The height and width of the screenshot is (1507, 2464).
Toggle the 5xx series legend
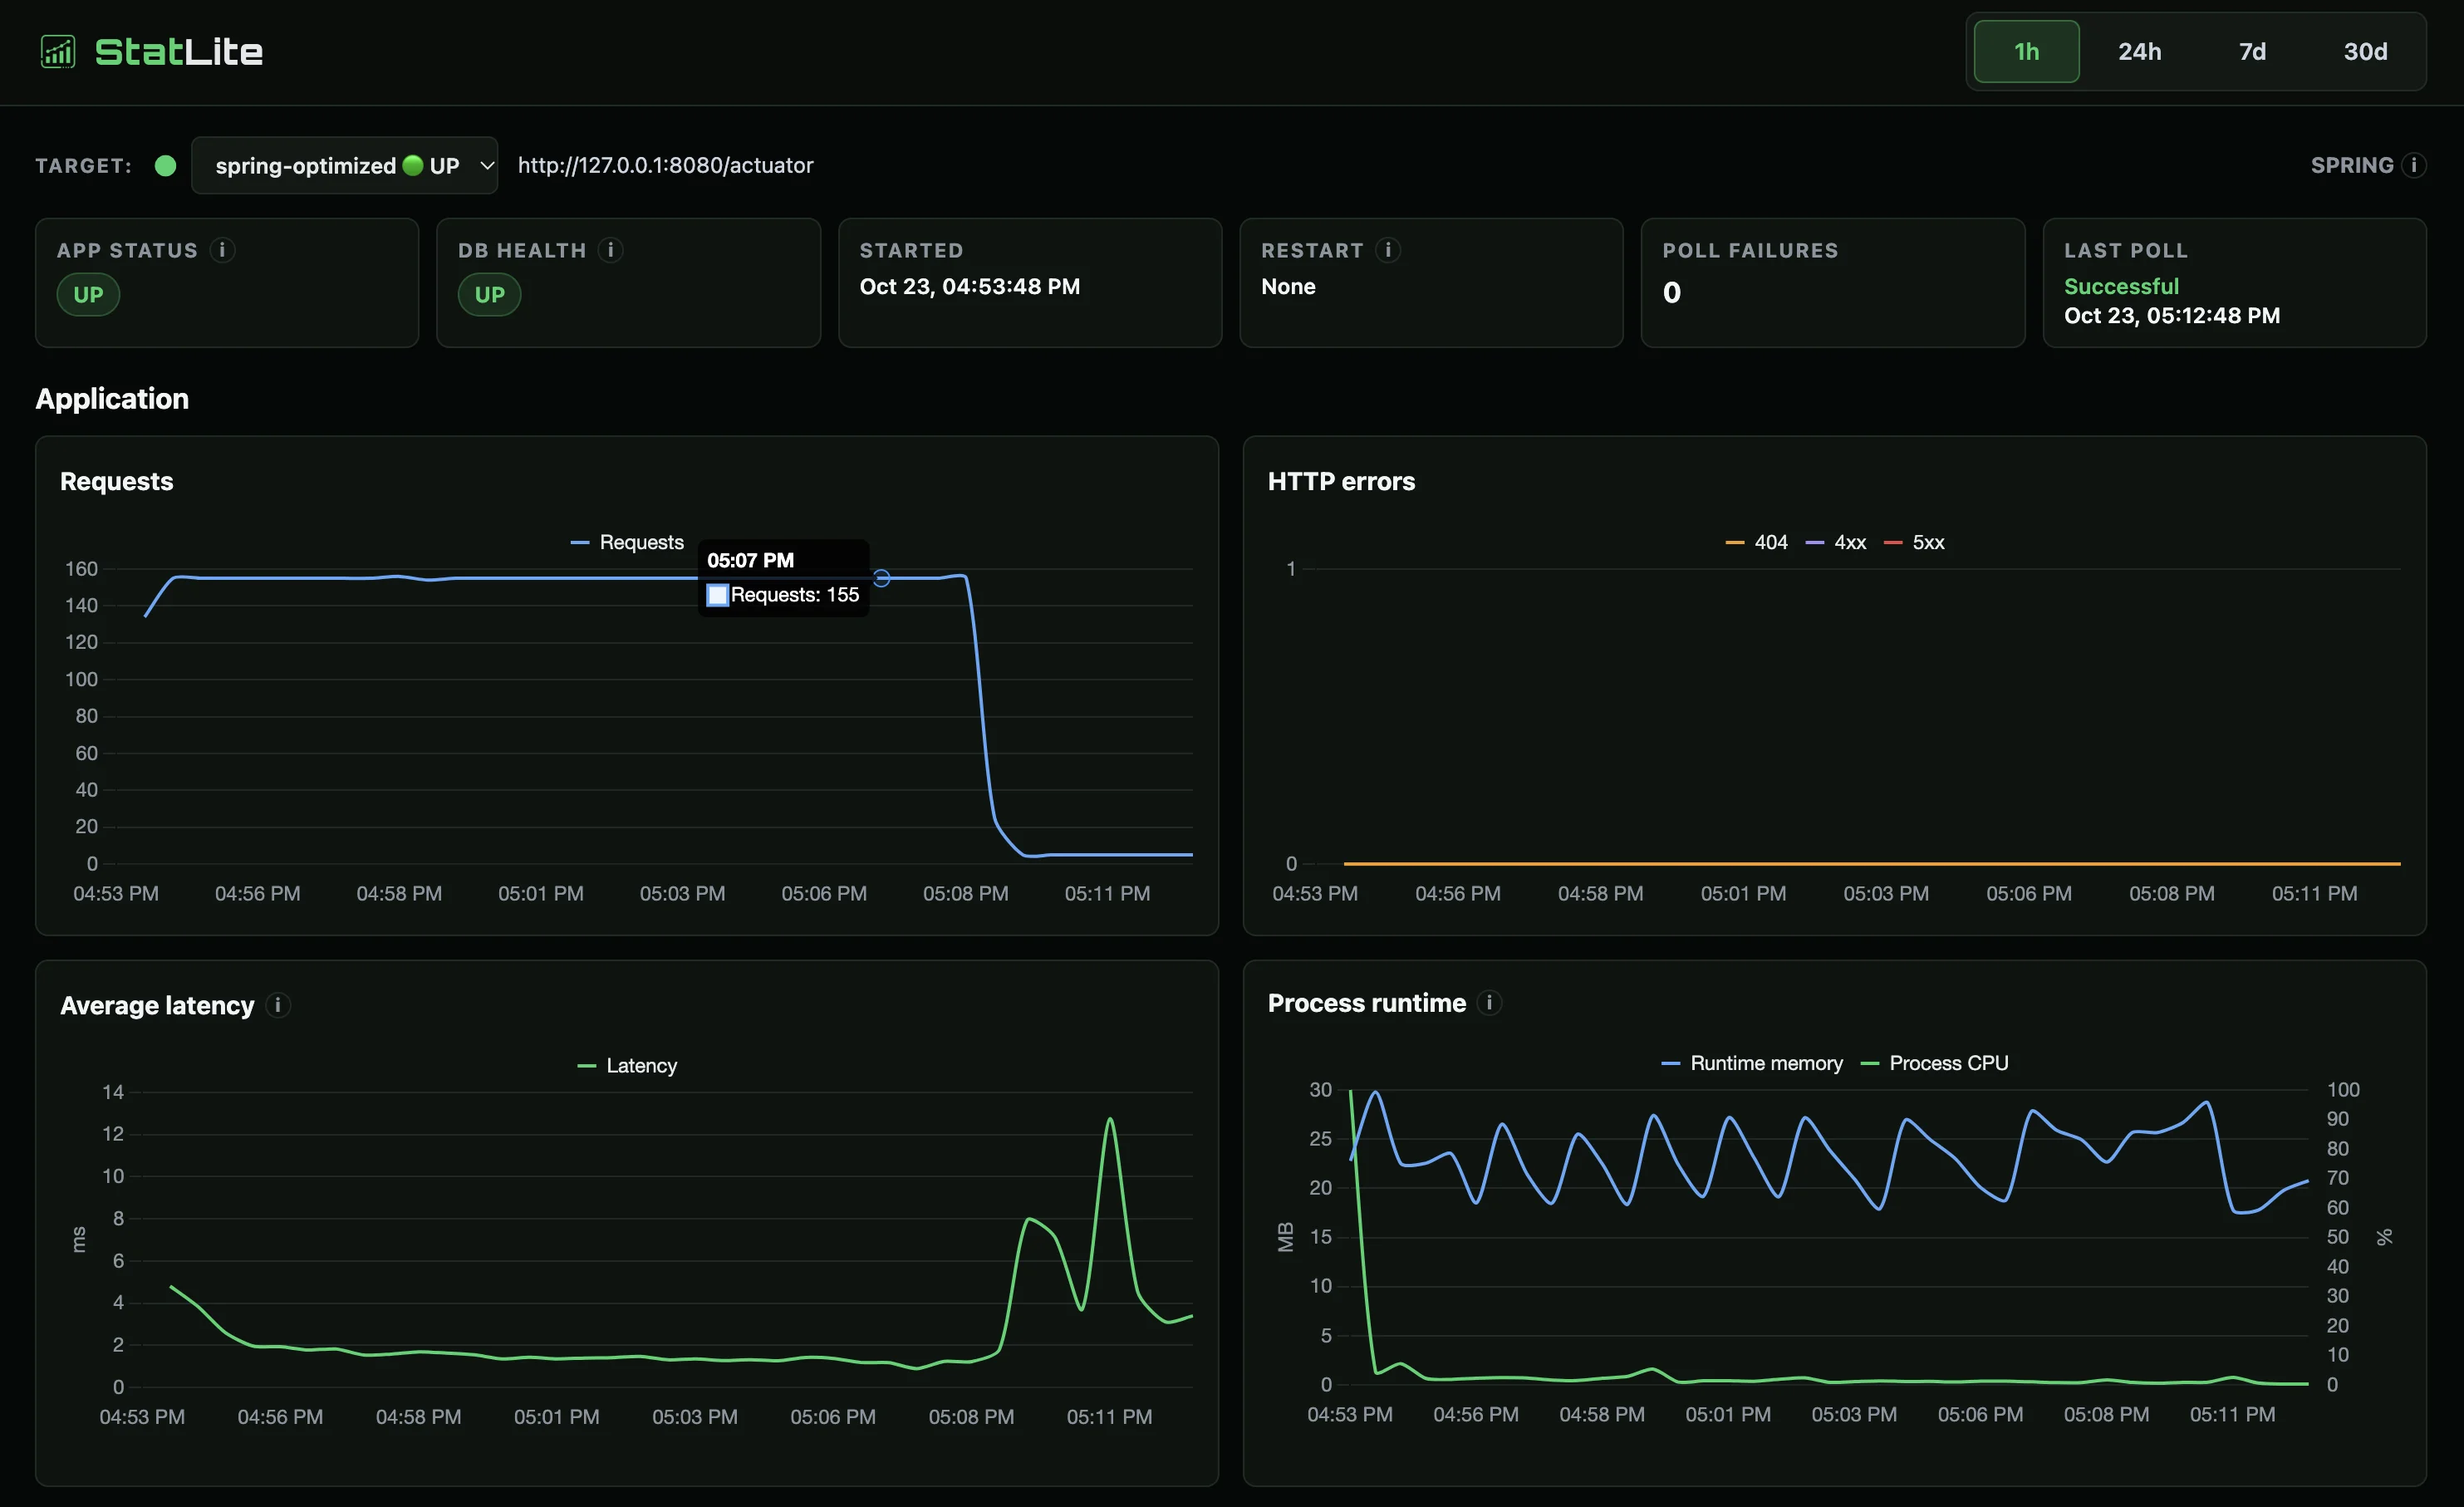pyautogui.click(x=1914, y=542)
